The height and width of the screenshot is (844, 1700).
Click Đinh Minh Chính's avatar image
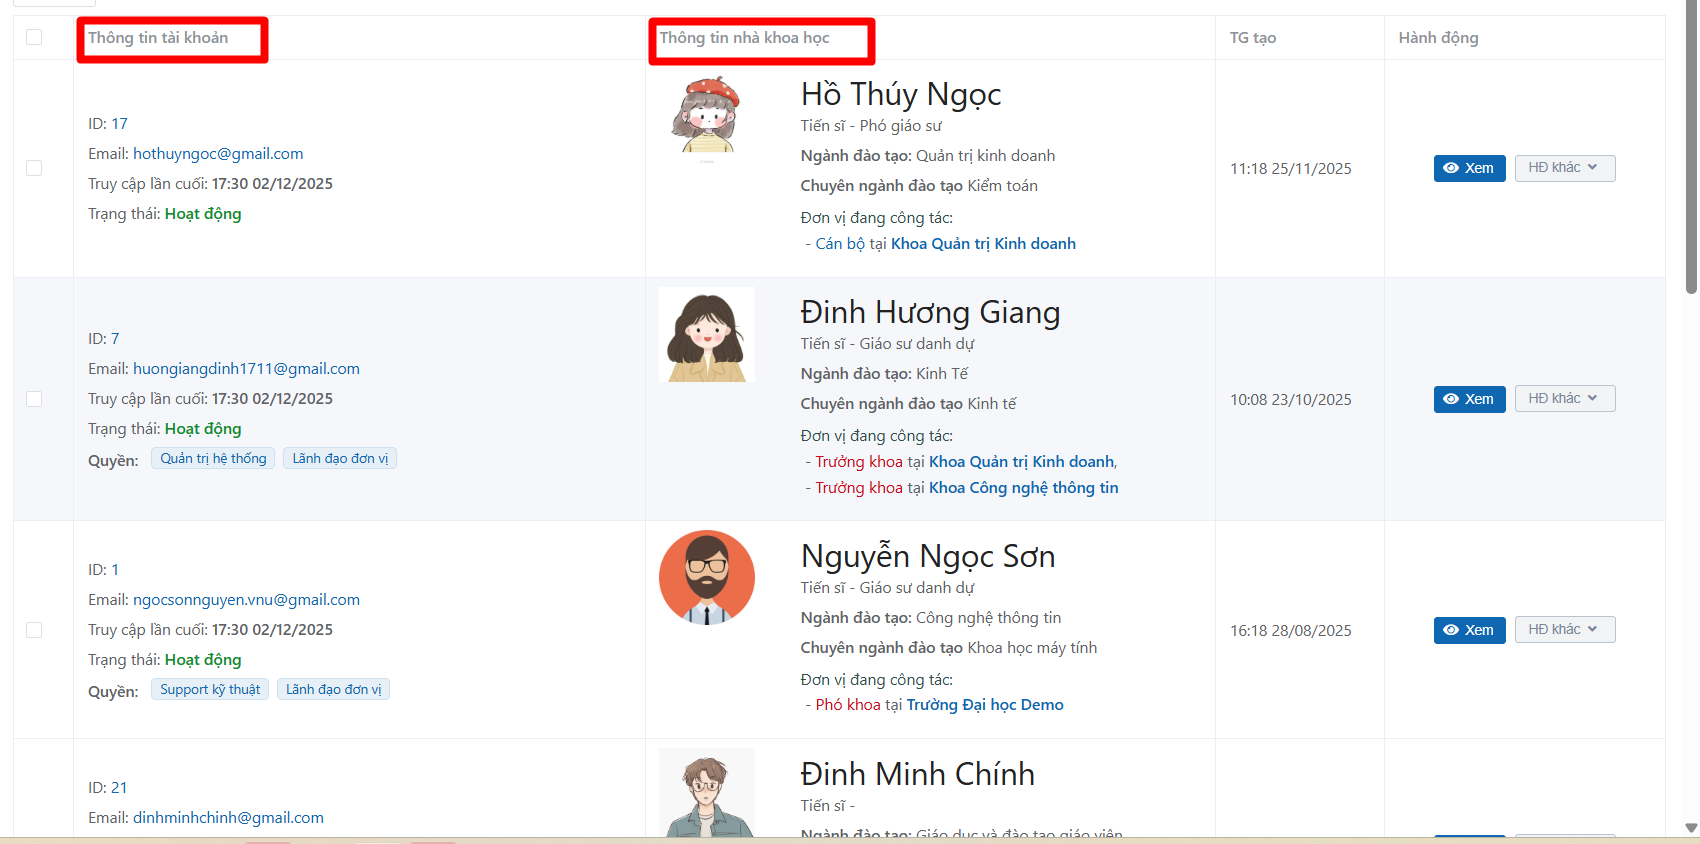(x=707, y=794)
